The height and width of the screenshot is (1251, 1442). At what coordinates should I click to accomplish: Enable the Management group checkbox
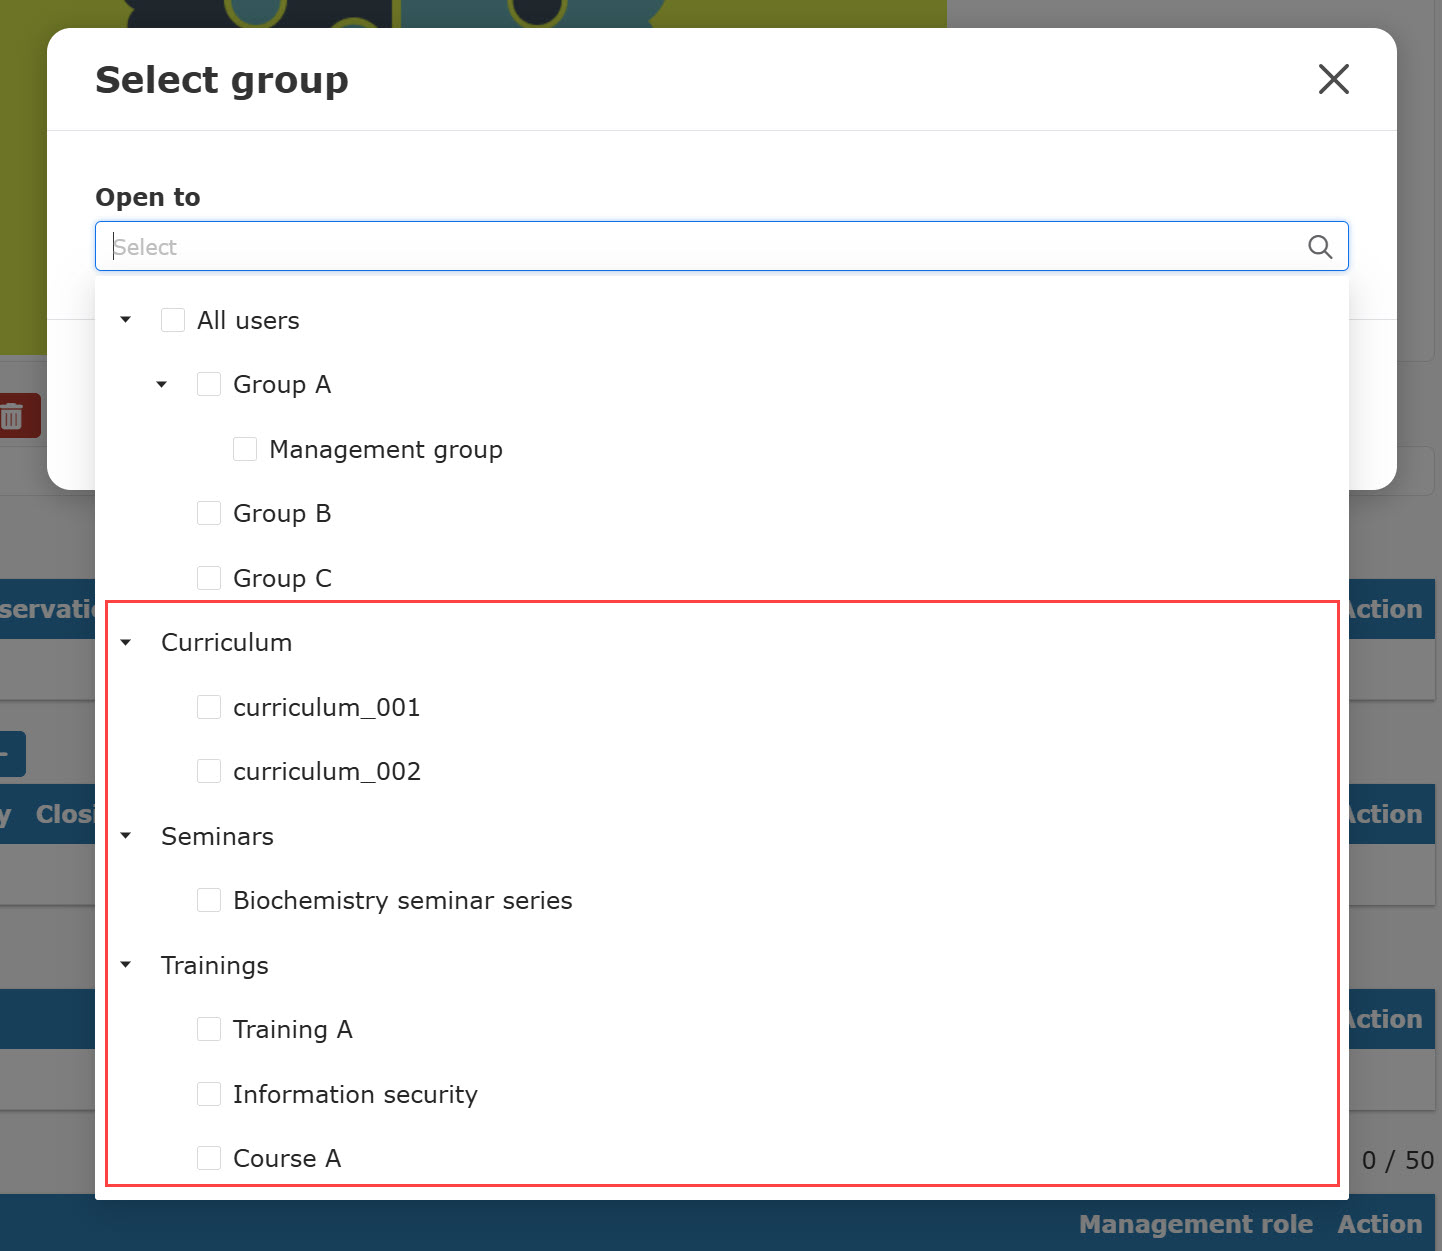pos(245,449)
